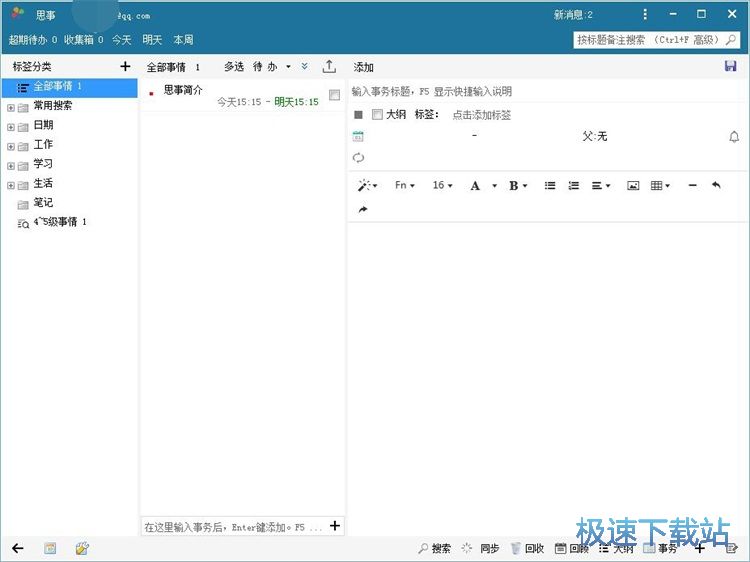Click the save icon in editor header
This screenshot has height=562, width=750.
(x=730, y=66)
